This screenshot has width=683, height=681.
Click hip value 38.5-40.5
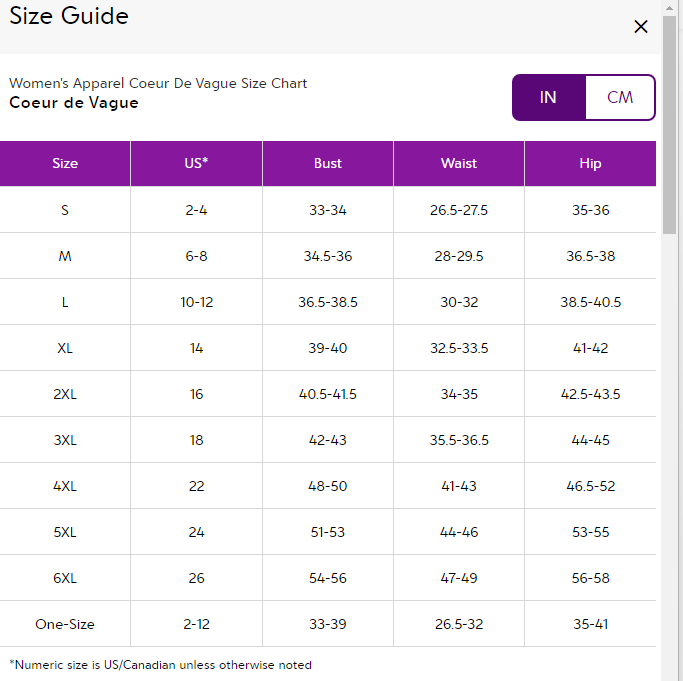(x=590, y=302)
